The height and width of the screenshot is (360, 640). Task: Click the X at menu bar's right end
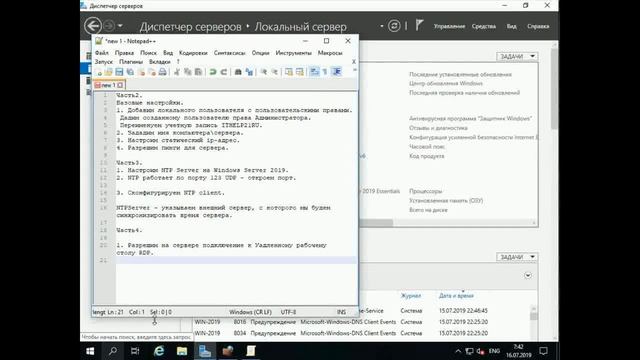point(353,62)
